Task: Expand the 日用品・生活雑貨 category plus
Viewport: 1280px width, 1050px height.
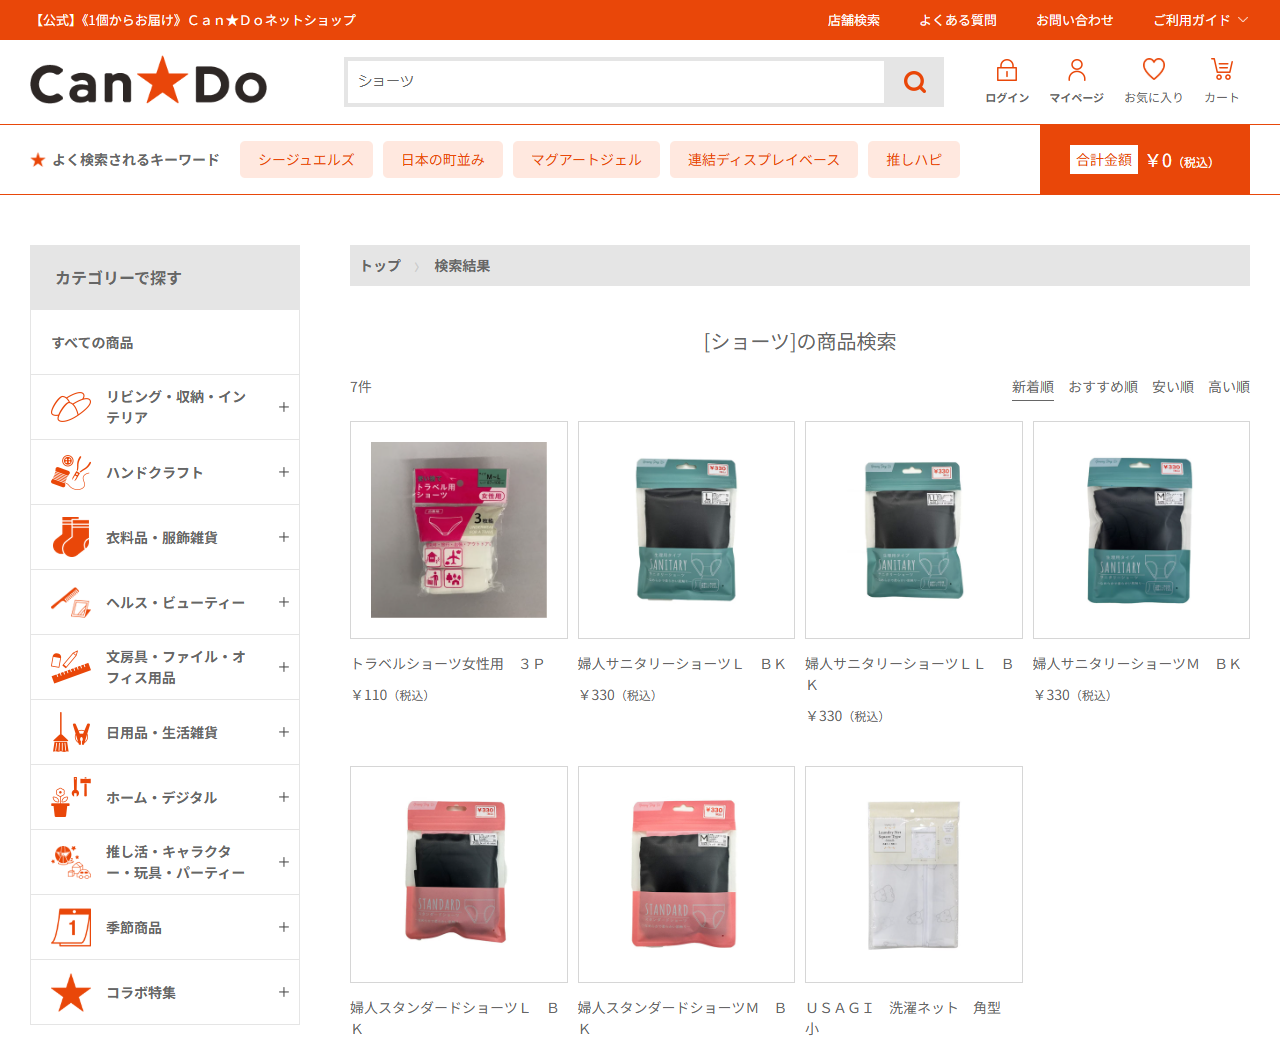Action: [x=284, y=732]
